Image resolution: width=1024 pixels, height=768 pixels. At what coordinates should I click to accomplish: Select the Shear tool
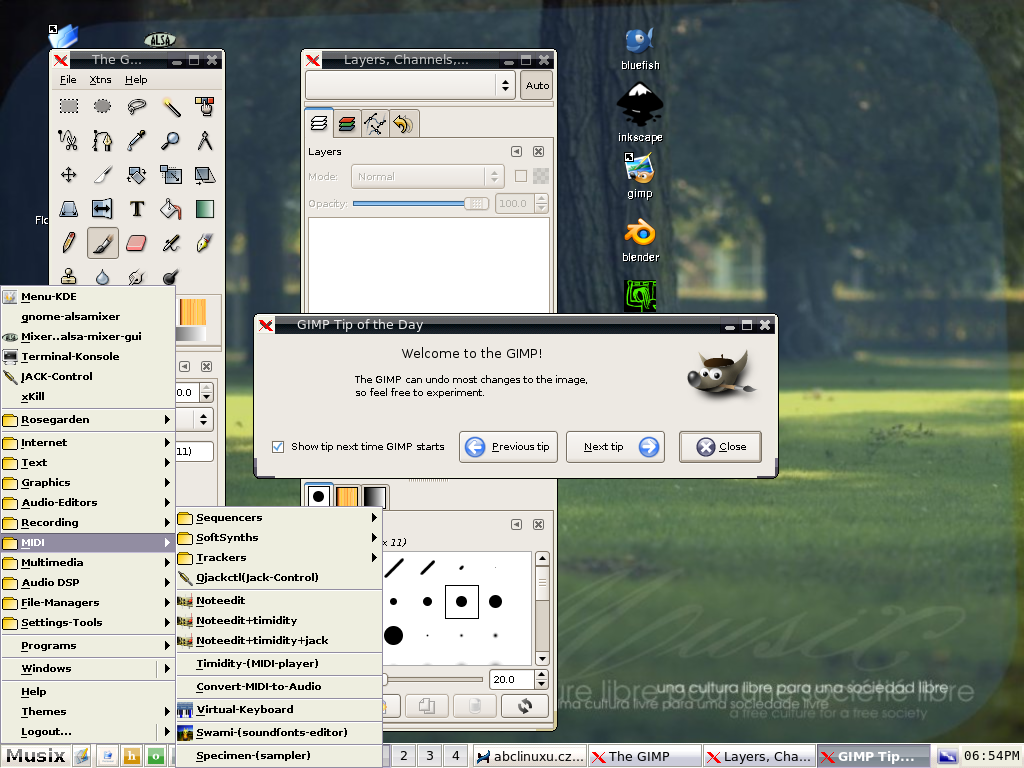[x=205, y=174]
